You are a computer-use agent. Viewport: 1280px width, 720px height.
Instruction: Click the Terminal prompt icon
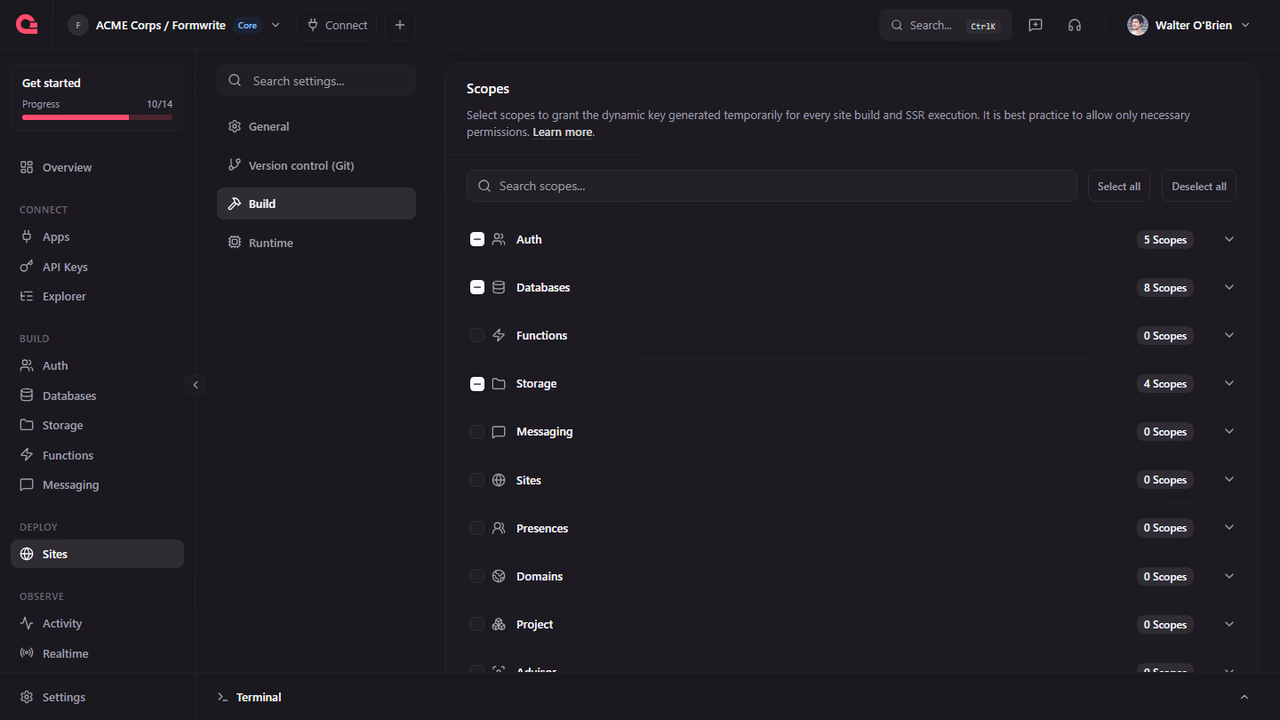click(x=223, y=697)
